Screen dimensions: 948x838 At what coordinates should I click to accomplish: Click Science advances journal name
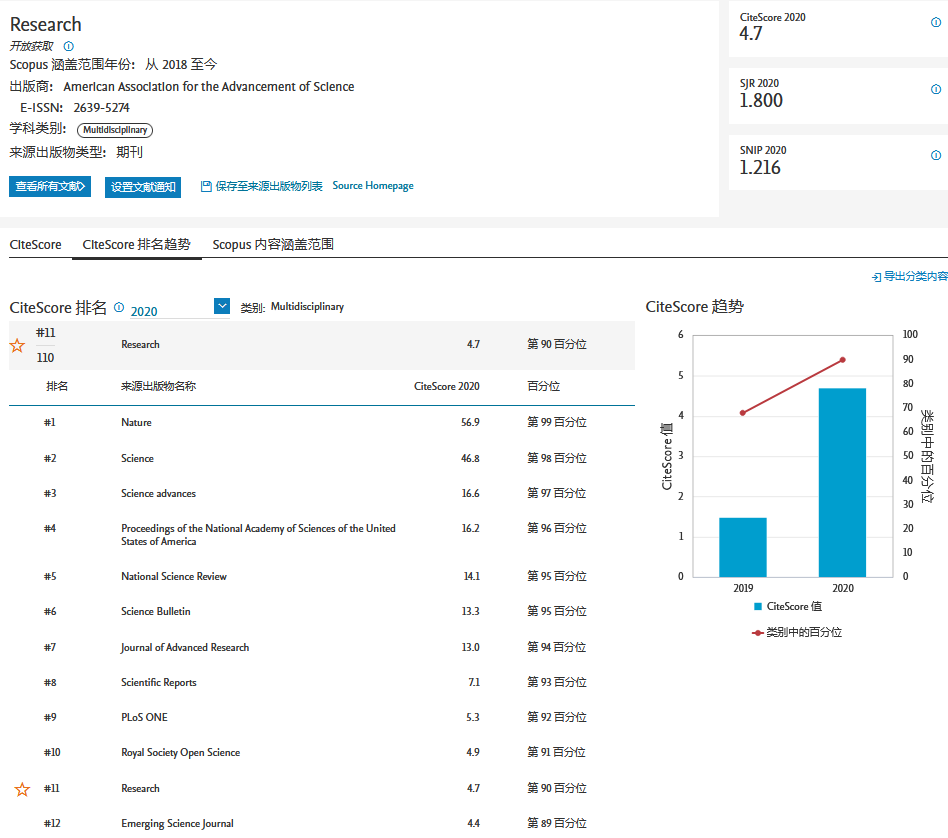158,493
